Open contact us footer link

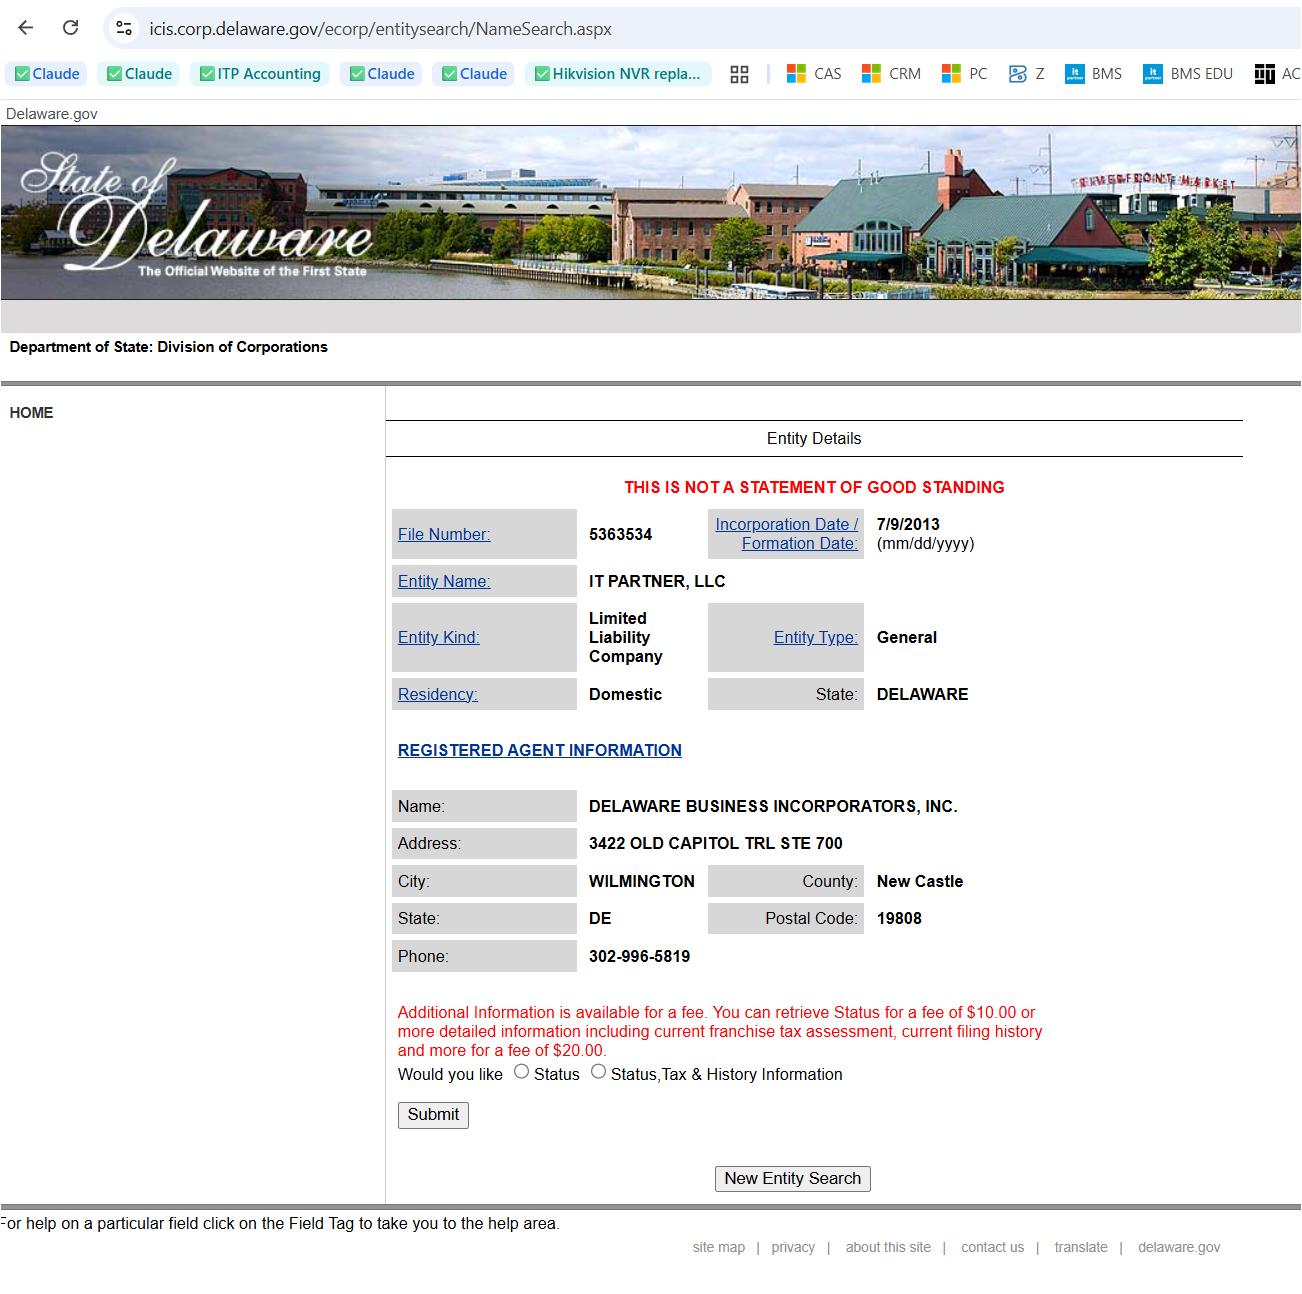(993, 1247)
